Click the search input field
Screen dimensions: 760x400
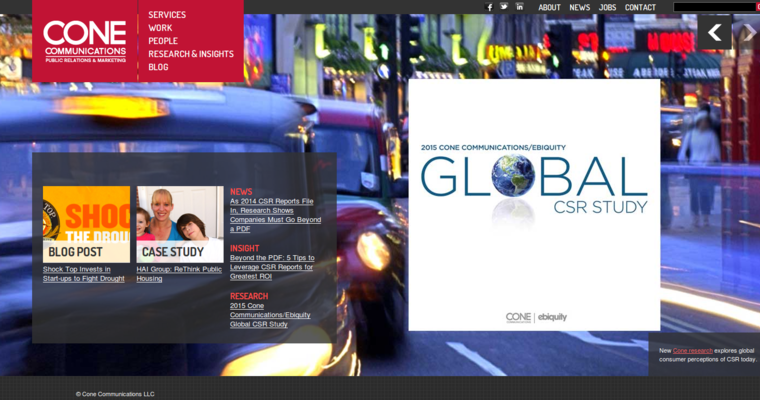pyautogui.click(x=715, y=7)
